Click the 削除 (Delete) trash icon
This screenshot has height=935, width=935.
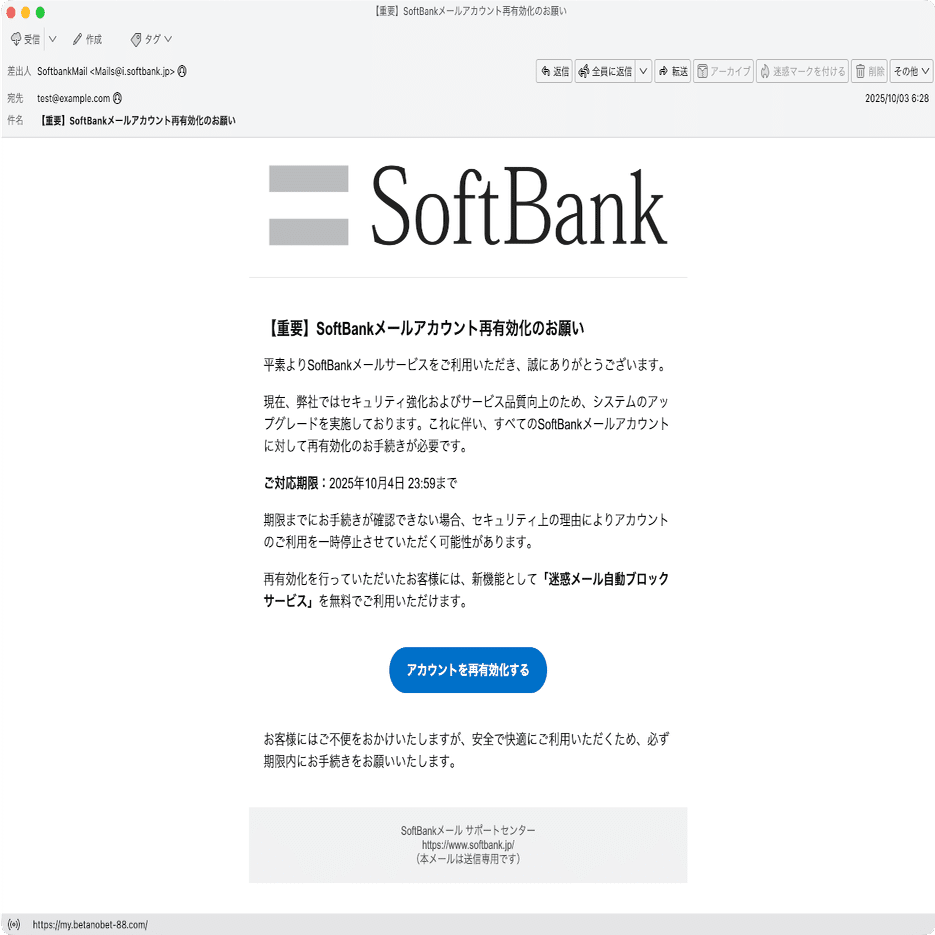pyautogui.click(x=860, y=70)
